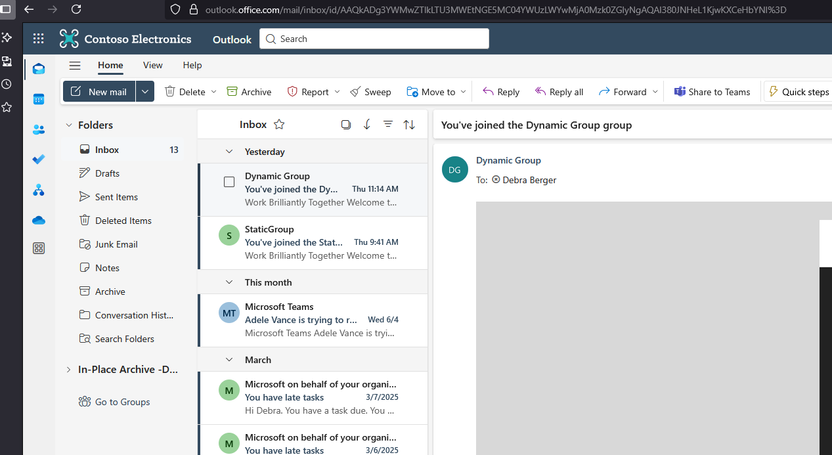Open More apps grid icon

pyautogui.click(x=39, y=248)
